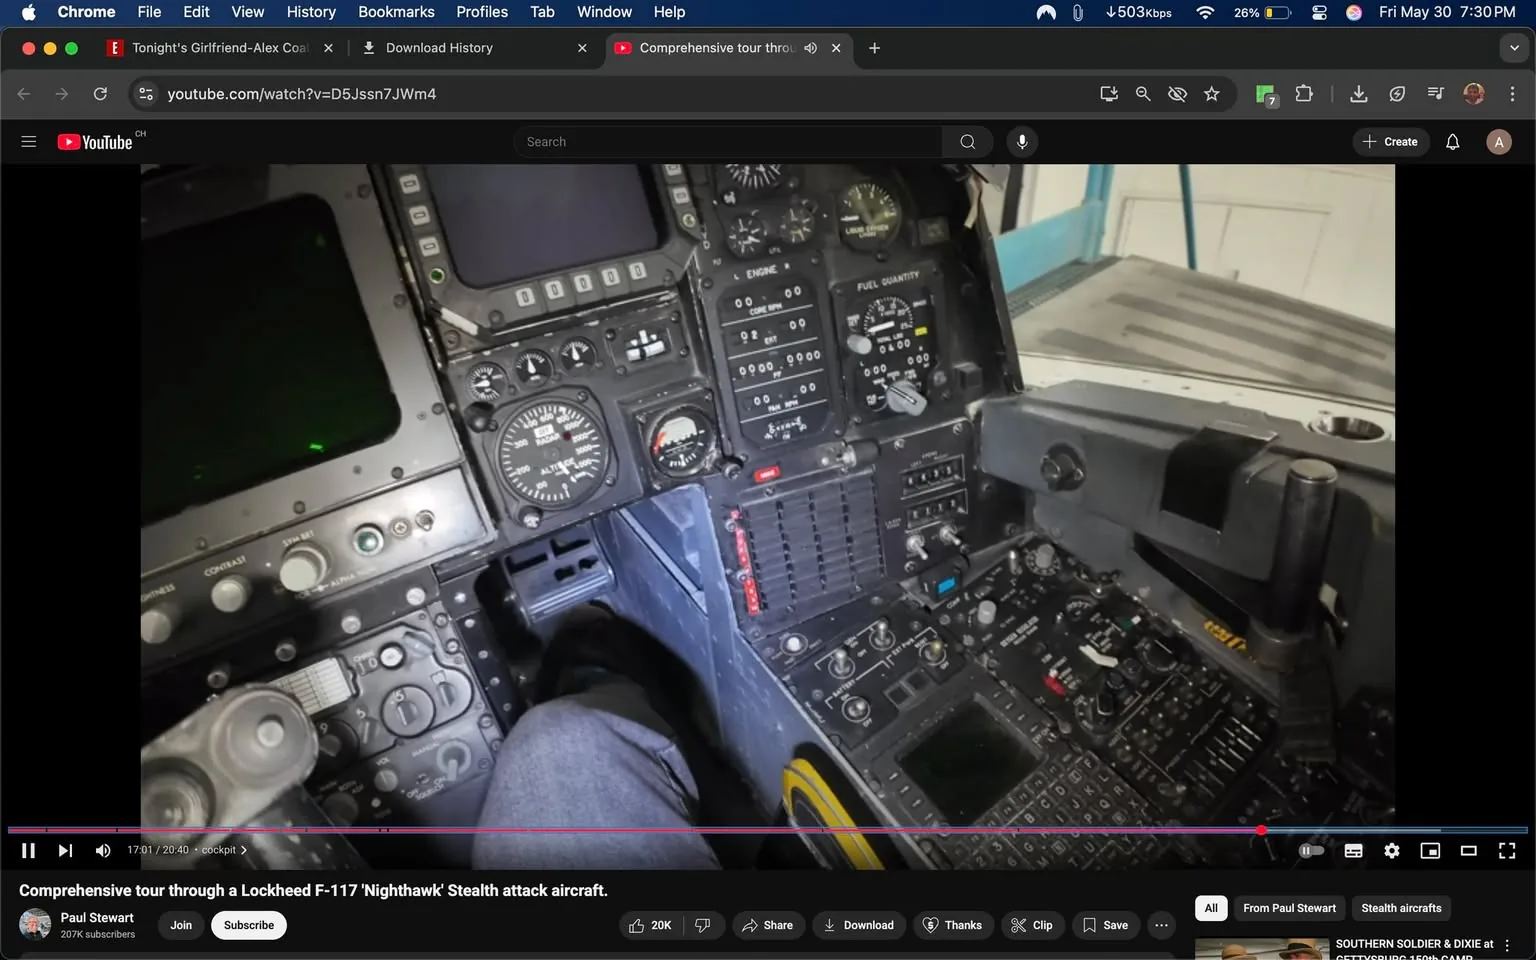The image size is (1536, 960).
Task: Open the player settings gear
Action: 1391,850
